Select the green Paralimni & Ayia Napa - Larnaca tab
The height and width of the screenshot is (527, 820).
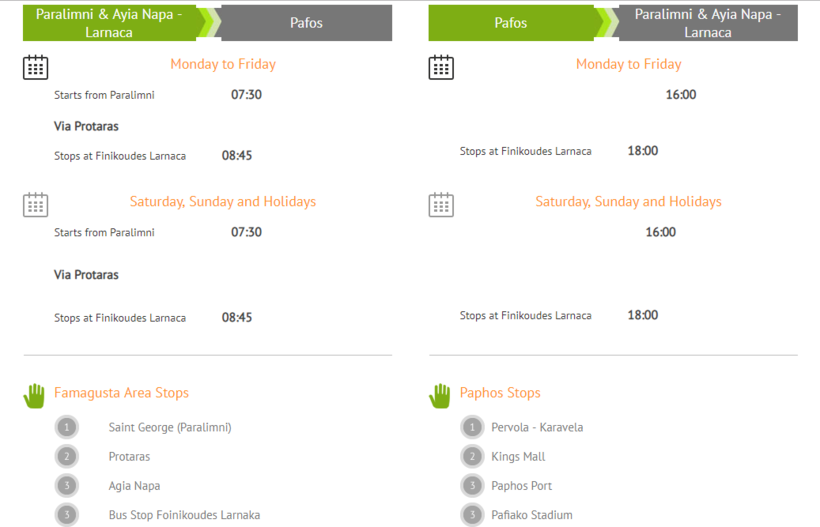[110, 23]
